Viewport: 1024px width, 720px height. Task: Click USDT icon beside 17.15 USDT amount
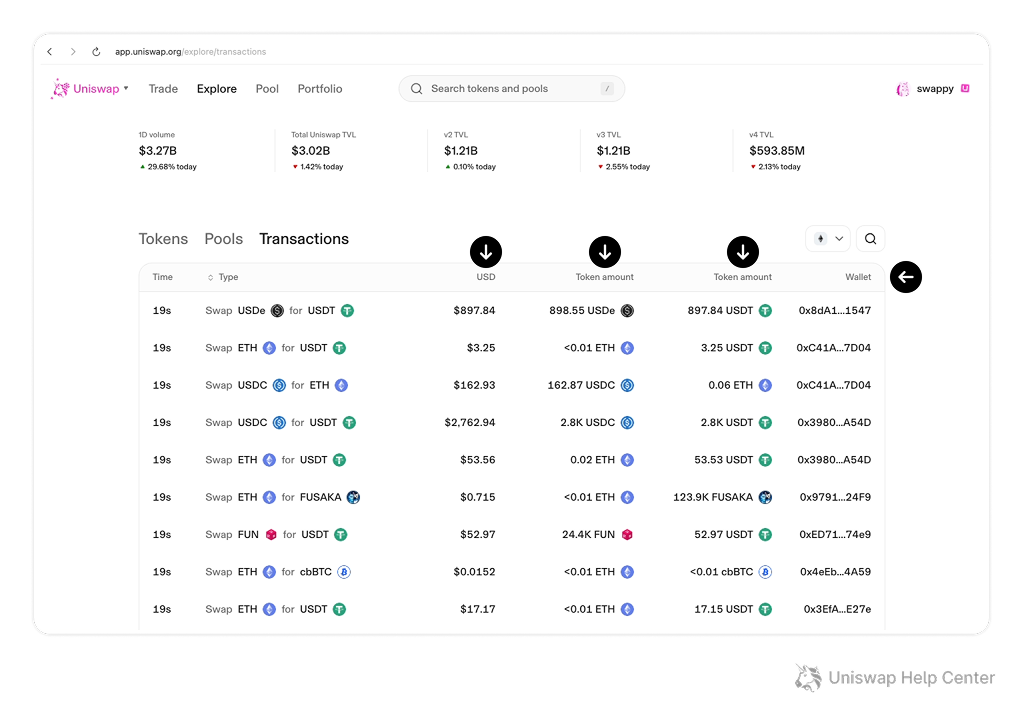[765, 609]
